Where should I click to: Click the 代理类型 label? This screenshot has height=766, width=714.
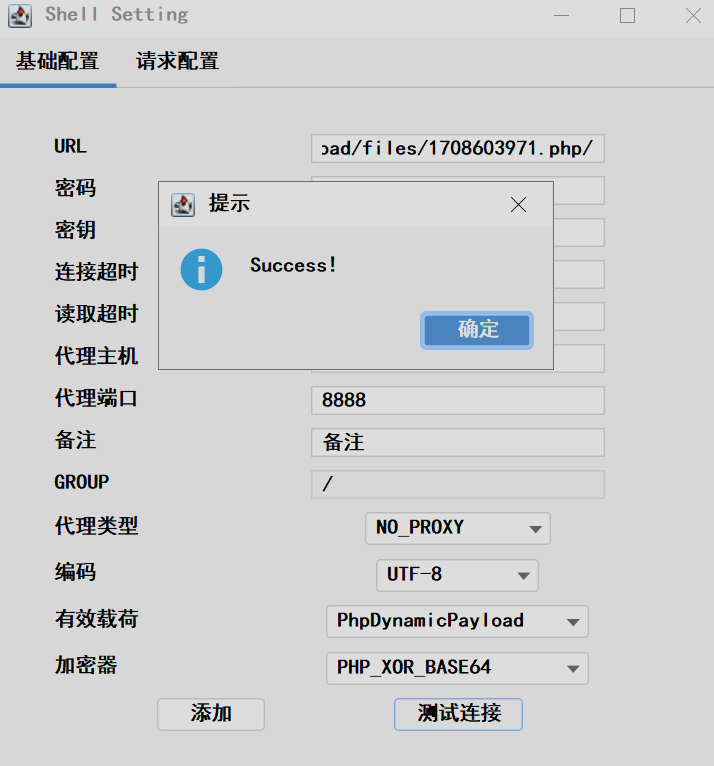click(96, 526)
